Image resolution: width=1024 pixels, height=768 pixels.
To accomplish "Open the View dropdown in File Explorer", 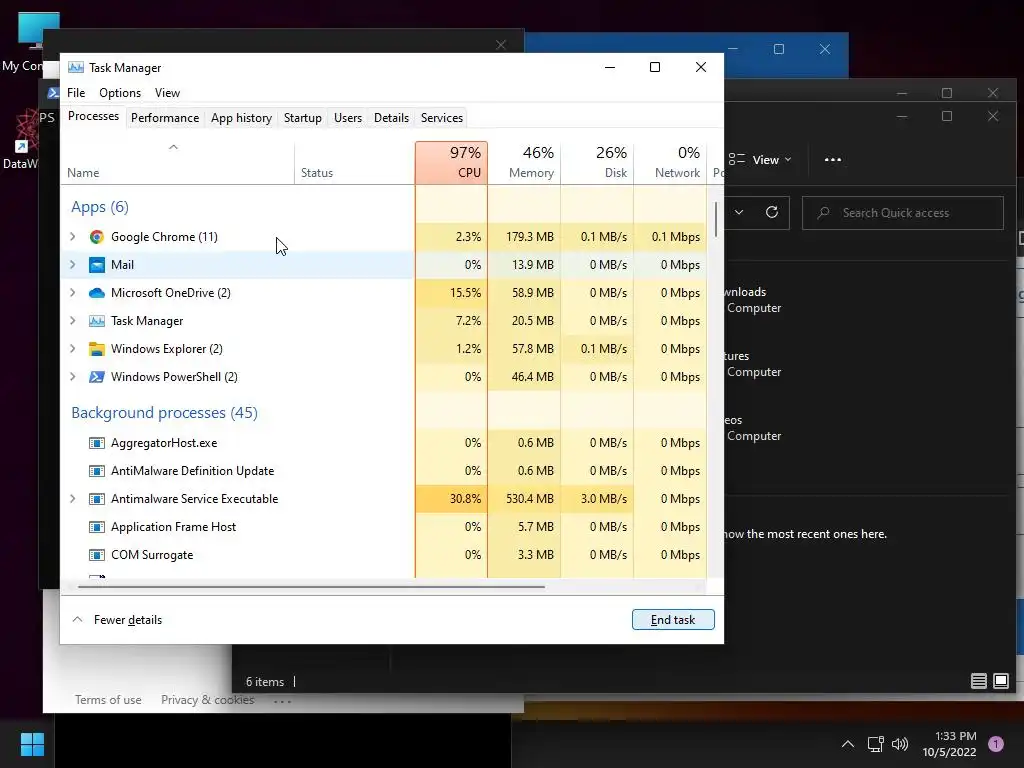I will pos(760,160).
